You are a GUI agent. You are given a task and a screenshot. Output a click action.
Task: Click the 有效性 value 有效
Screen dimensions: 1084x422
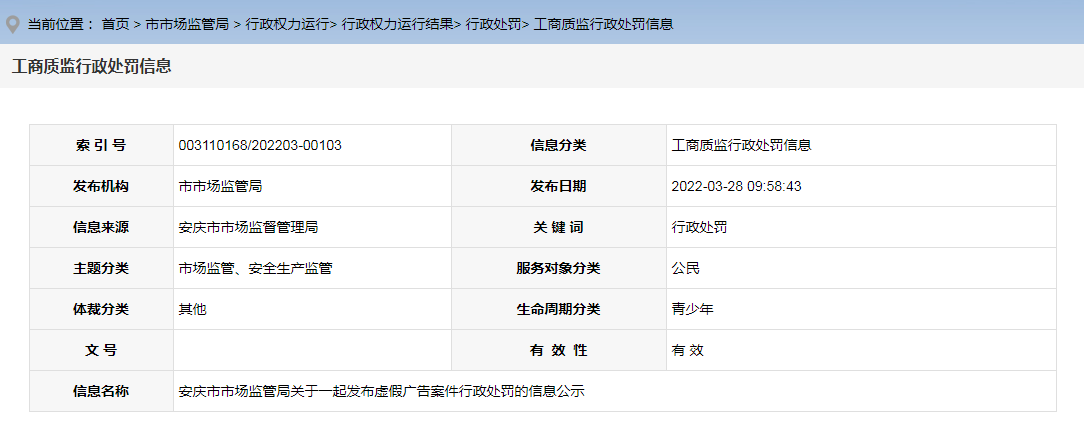pyautogui.click(x=686, y=350)
